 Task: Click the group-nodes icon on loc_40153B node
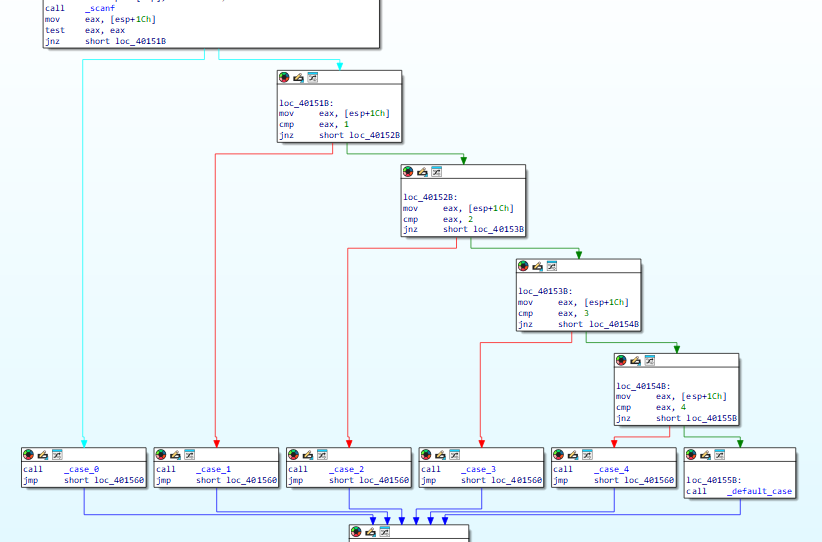[551, 266]
